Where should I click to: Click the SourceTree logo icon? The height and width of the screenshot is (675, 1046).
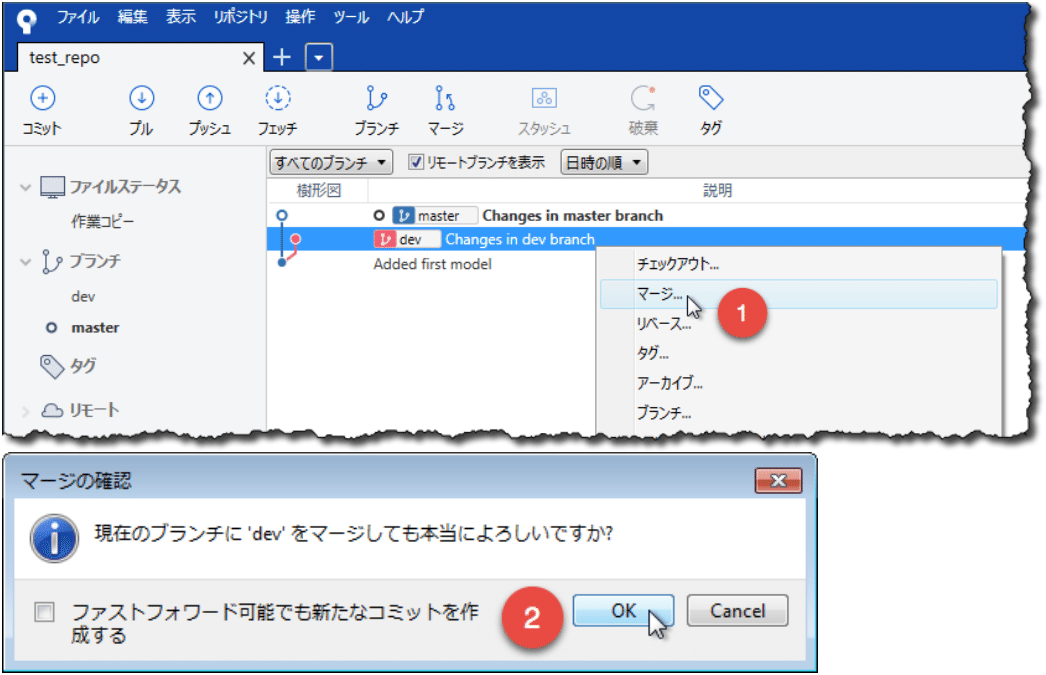[26, 21]
